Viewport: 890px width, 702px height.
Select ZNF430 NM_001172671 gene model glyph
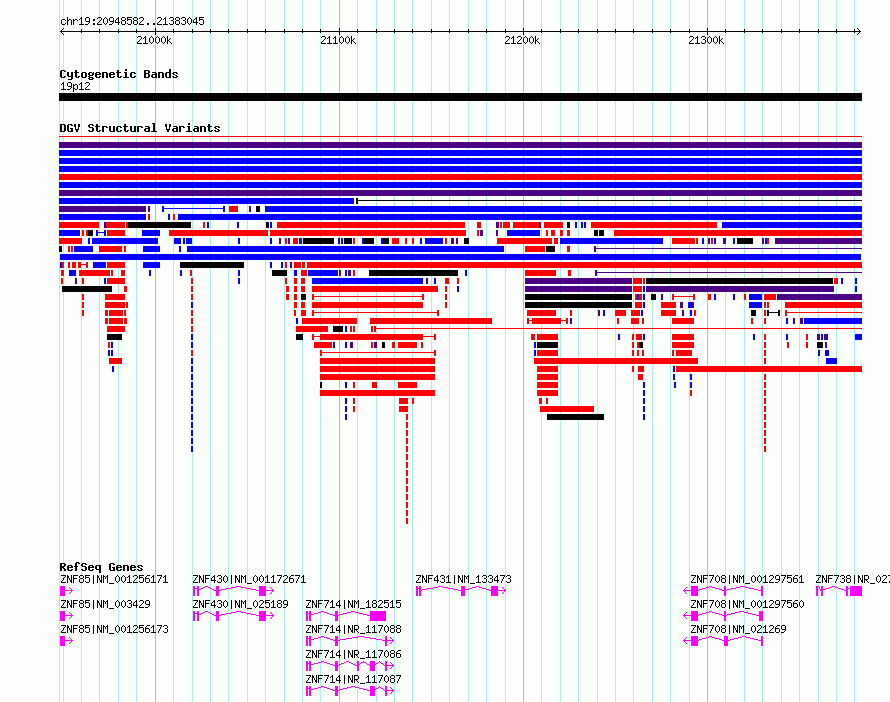coord(233,591)
